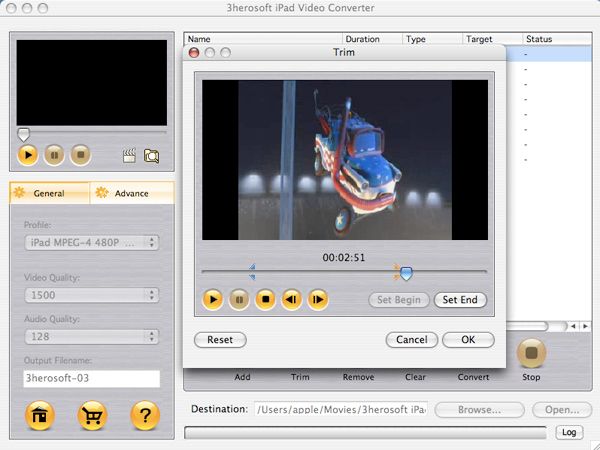Click the Destination path field

coord(341,409)
